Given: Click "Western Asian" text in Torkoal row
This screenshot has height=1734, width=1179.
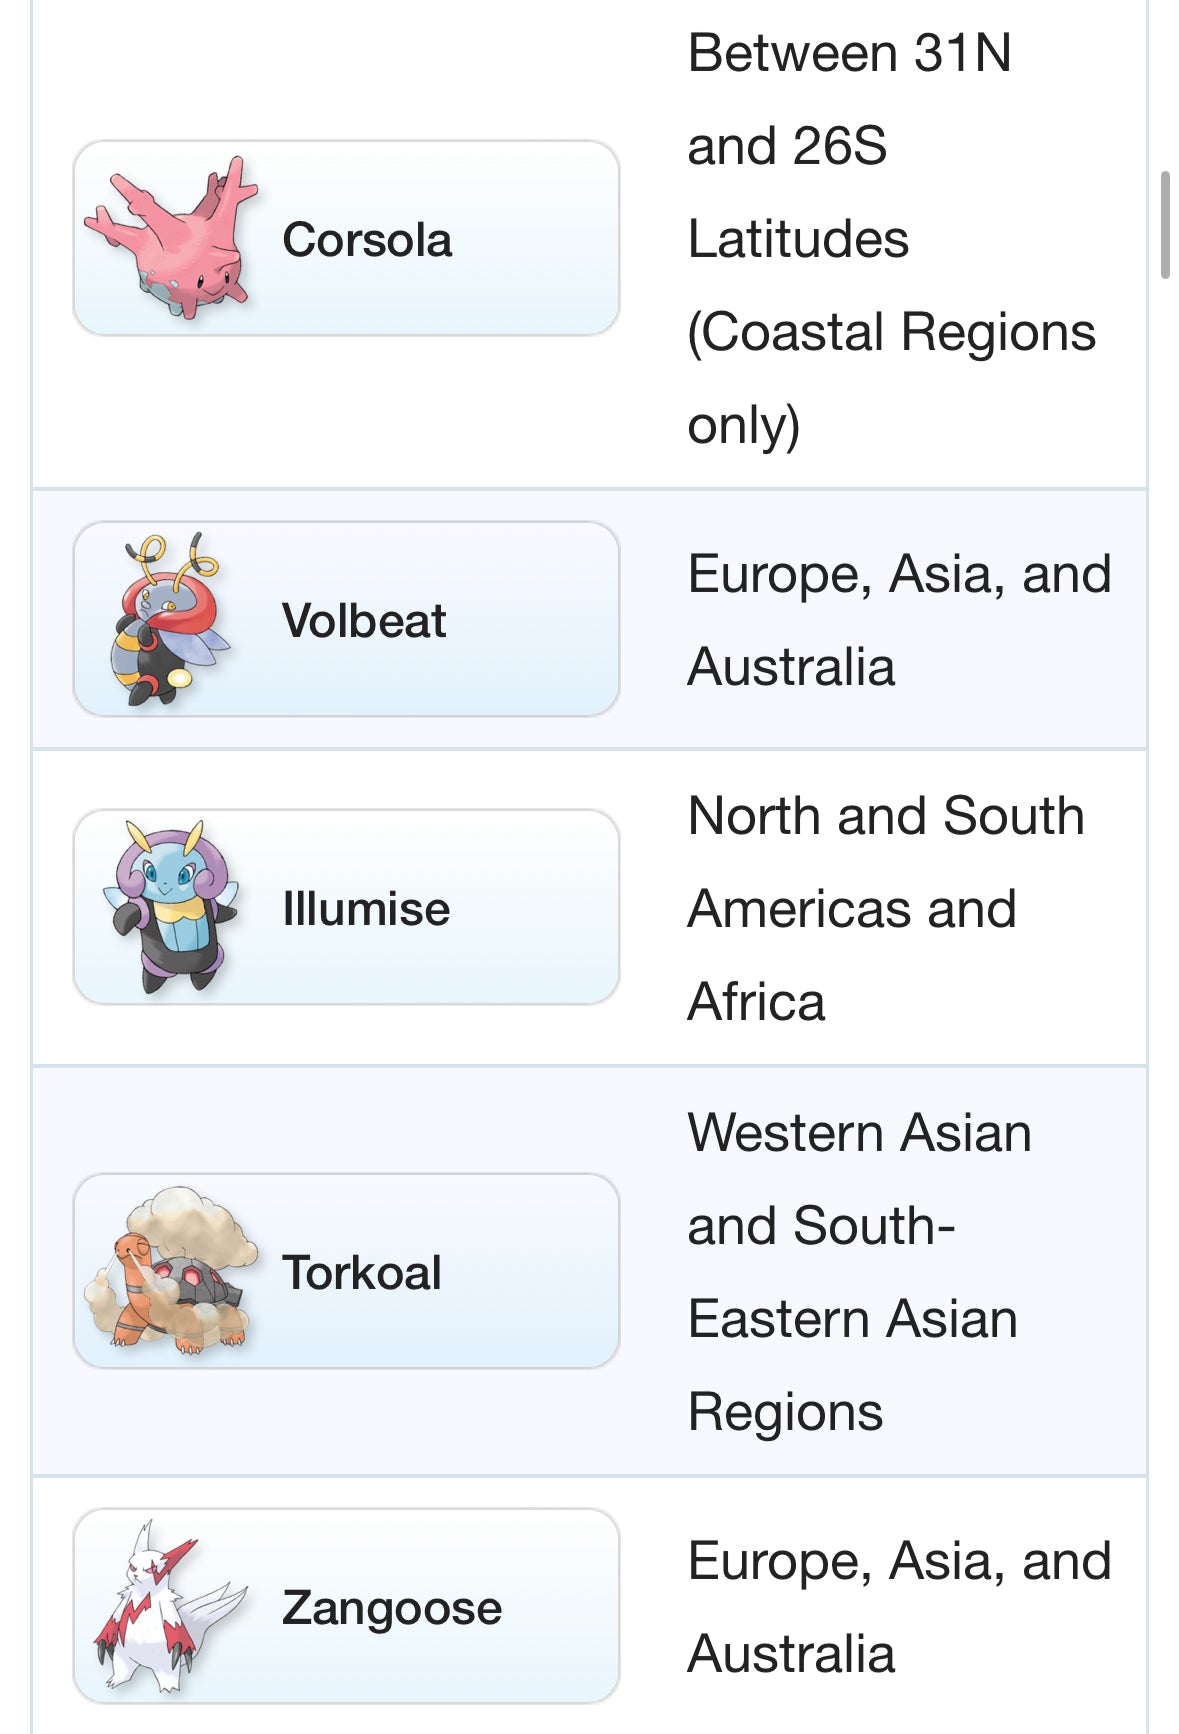Looking at the screenshot, I should click(859, 1133).
